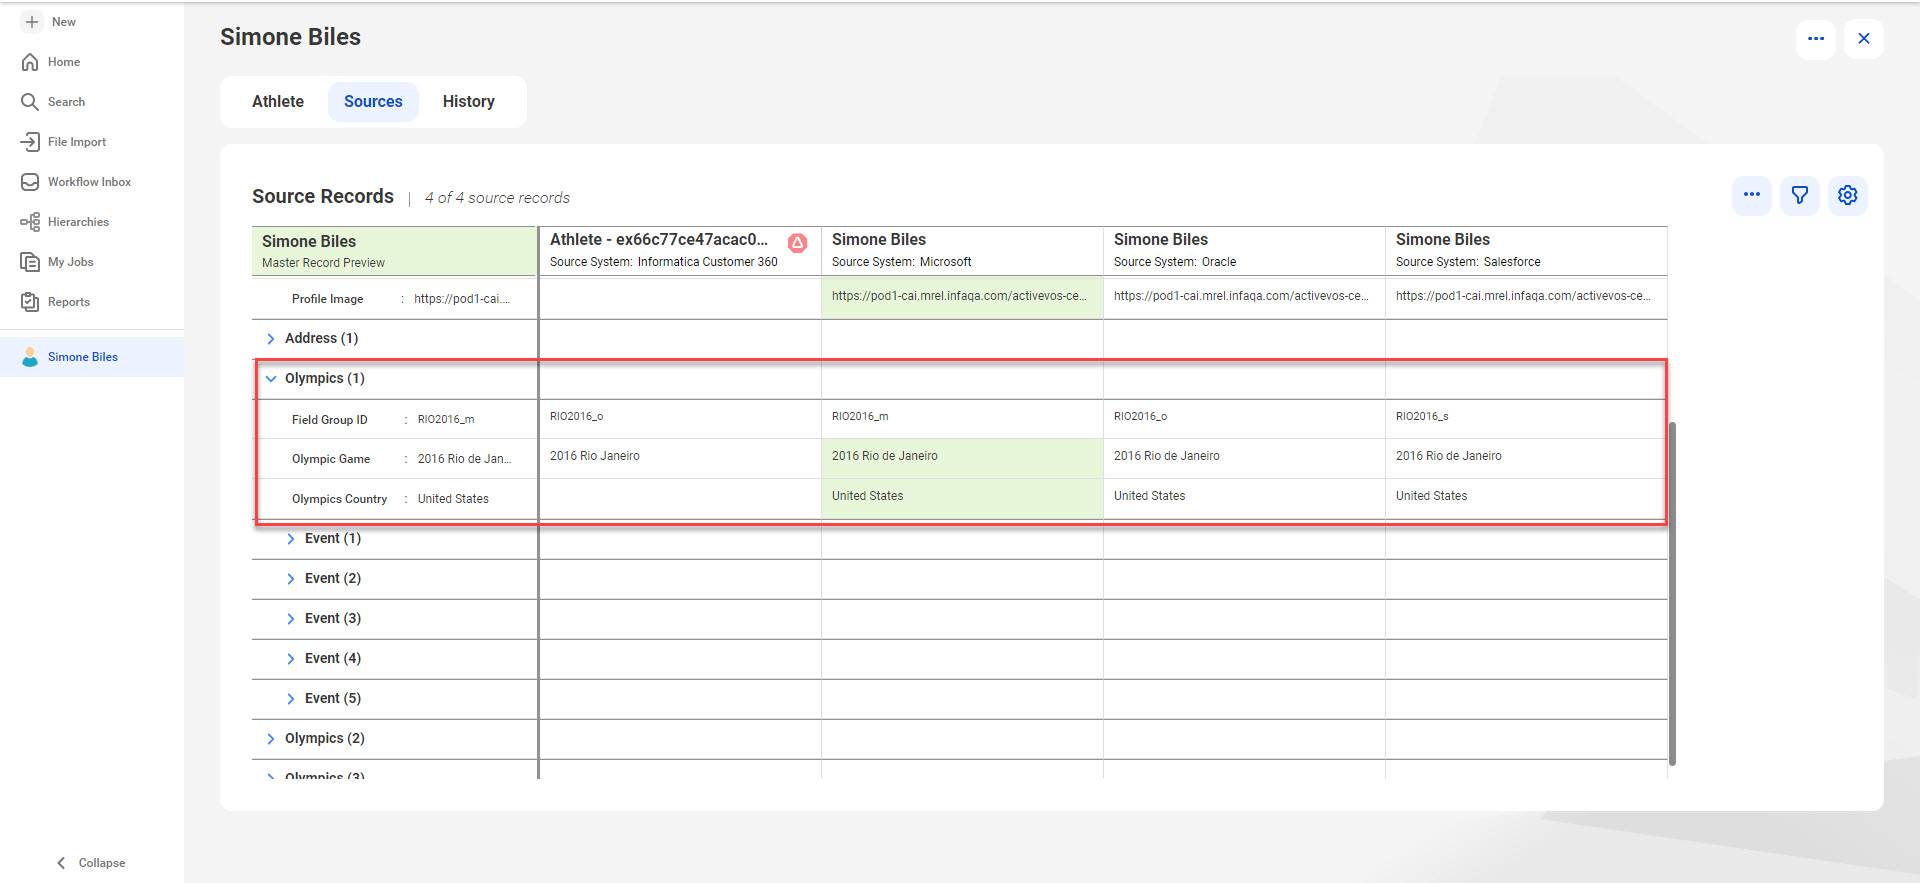Click the New plus icon in sidebar
Screen dimensions: 1920x883
coord(32,22)
